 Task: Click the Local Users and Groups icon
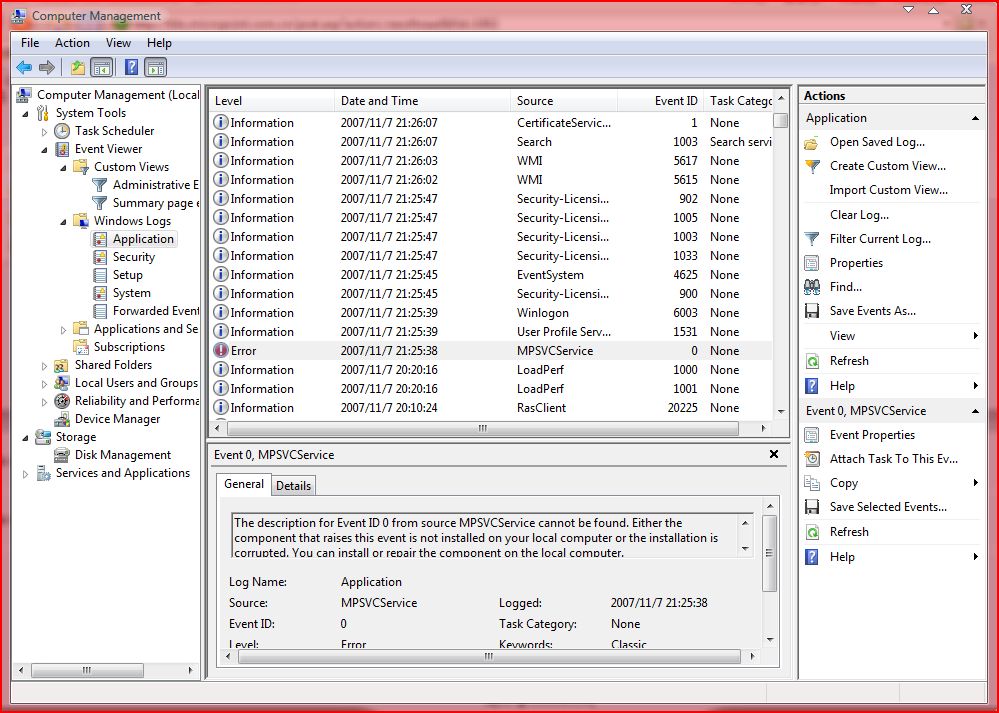point(62,383)
